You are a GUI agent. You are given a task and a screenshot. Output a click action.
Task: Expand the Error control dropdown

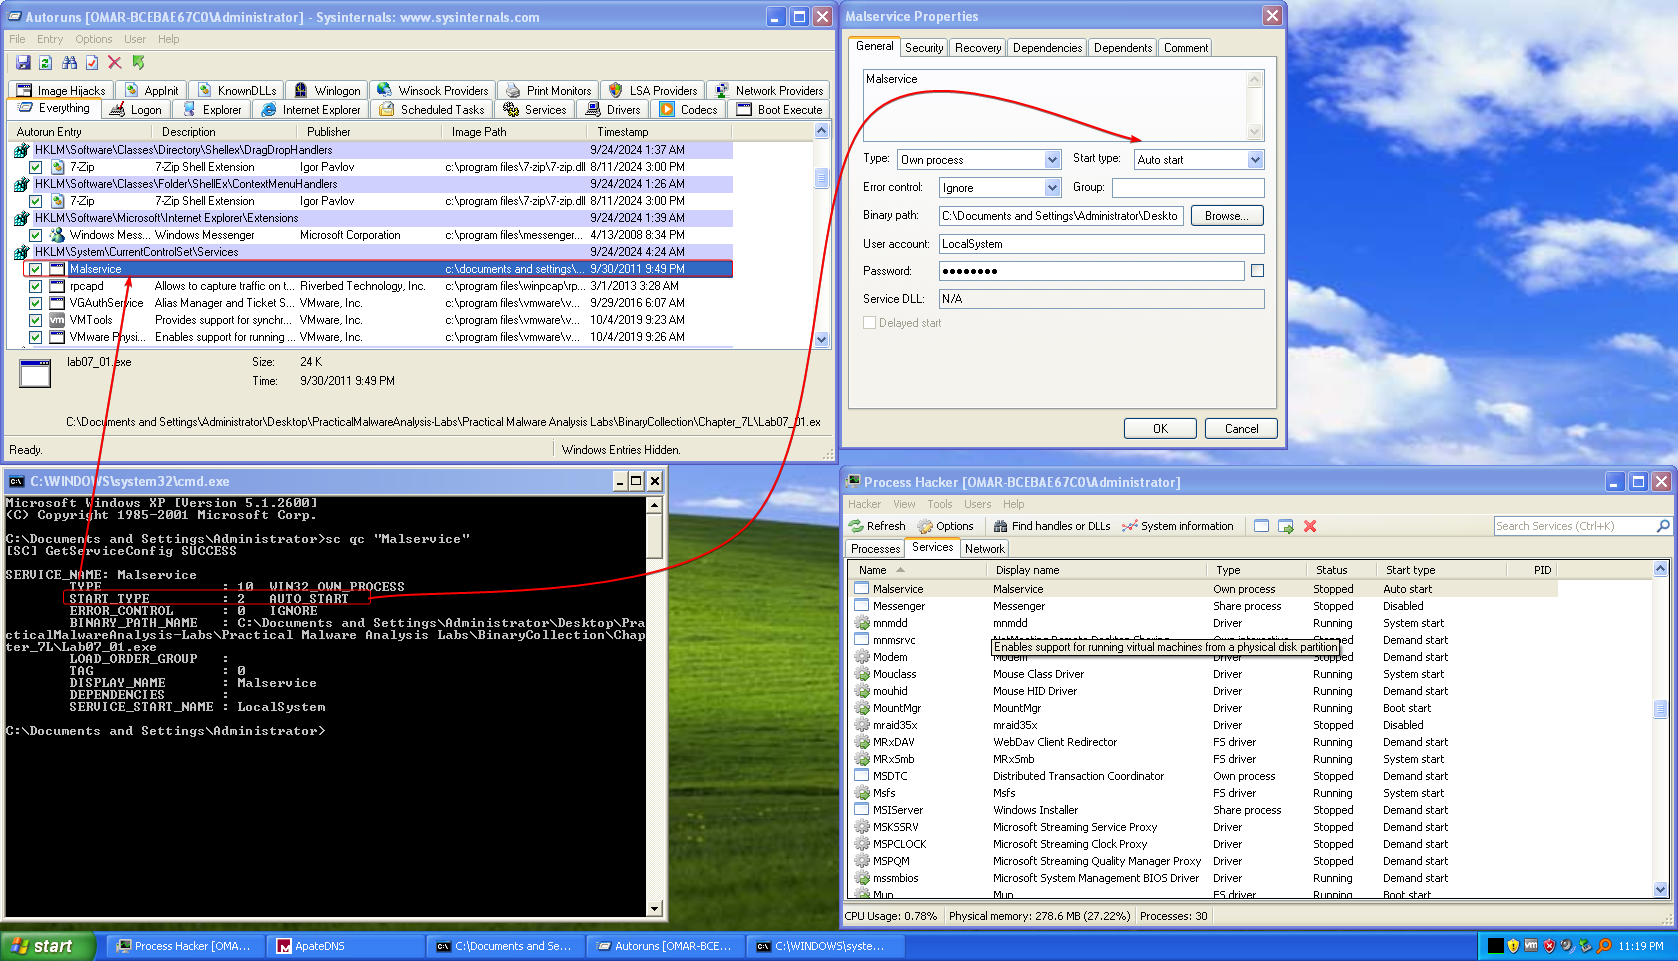pos(1052,188)
